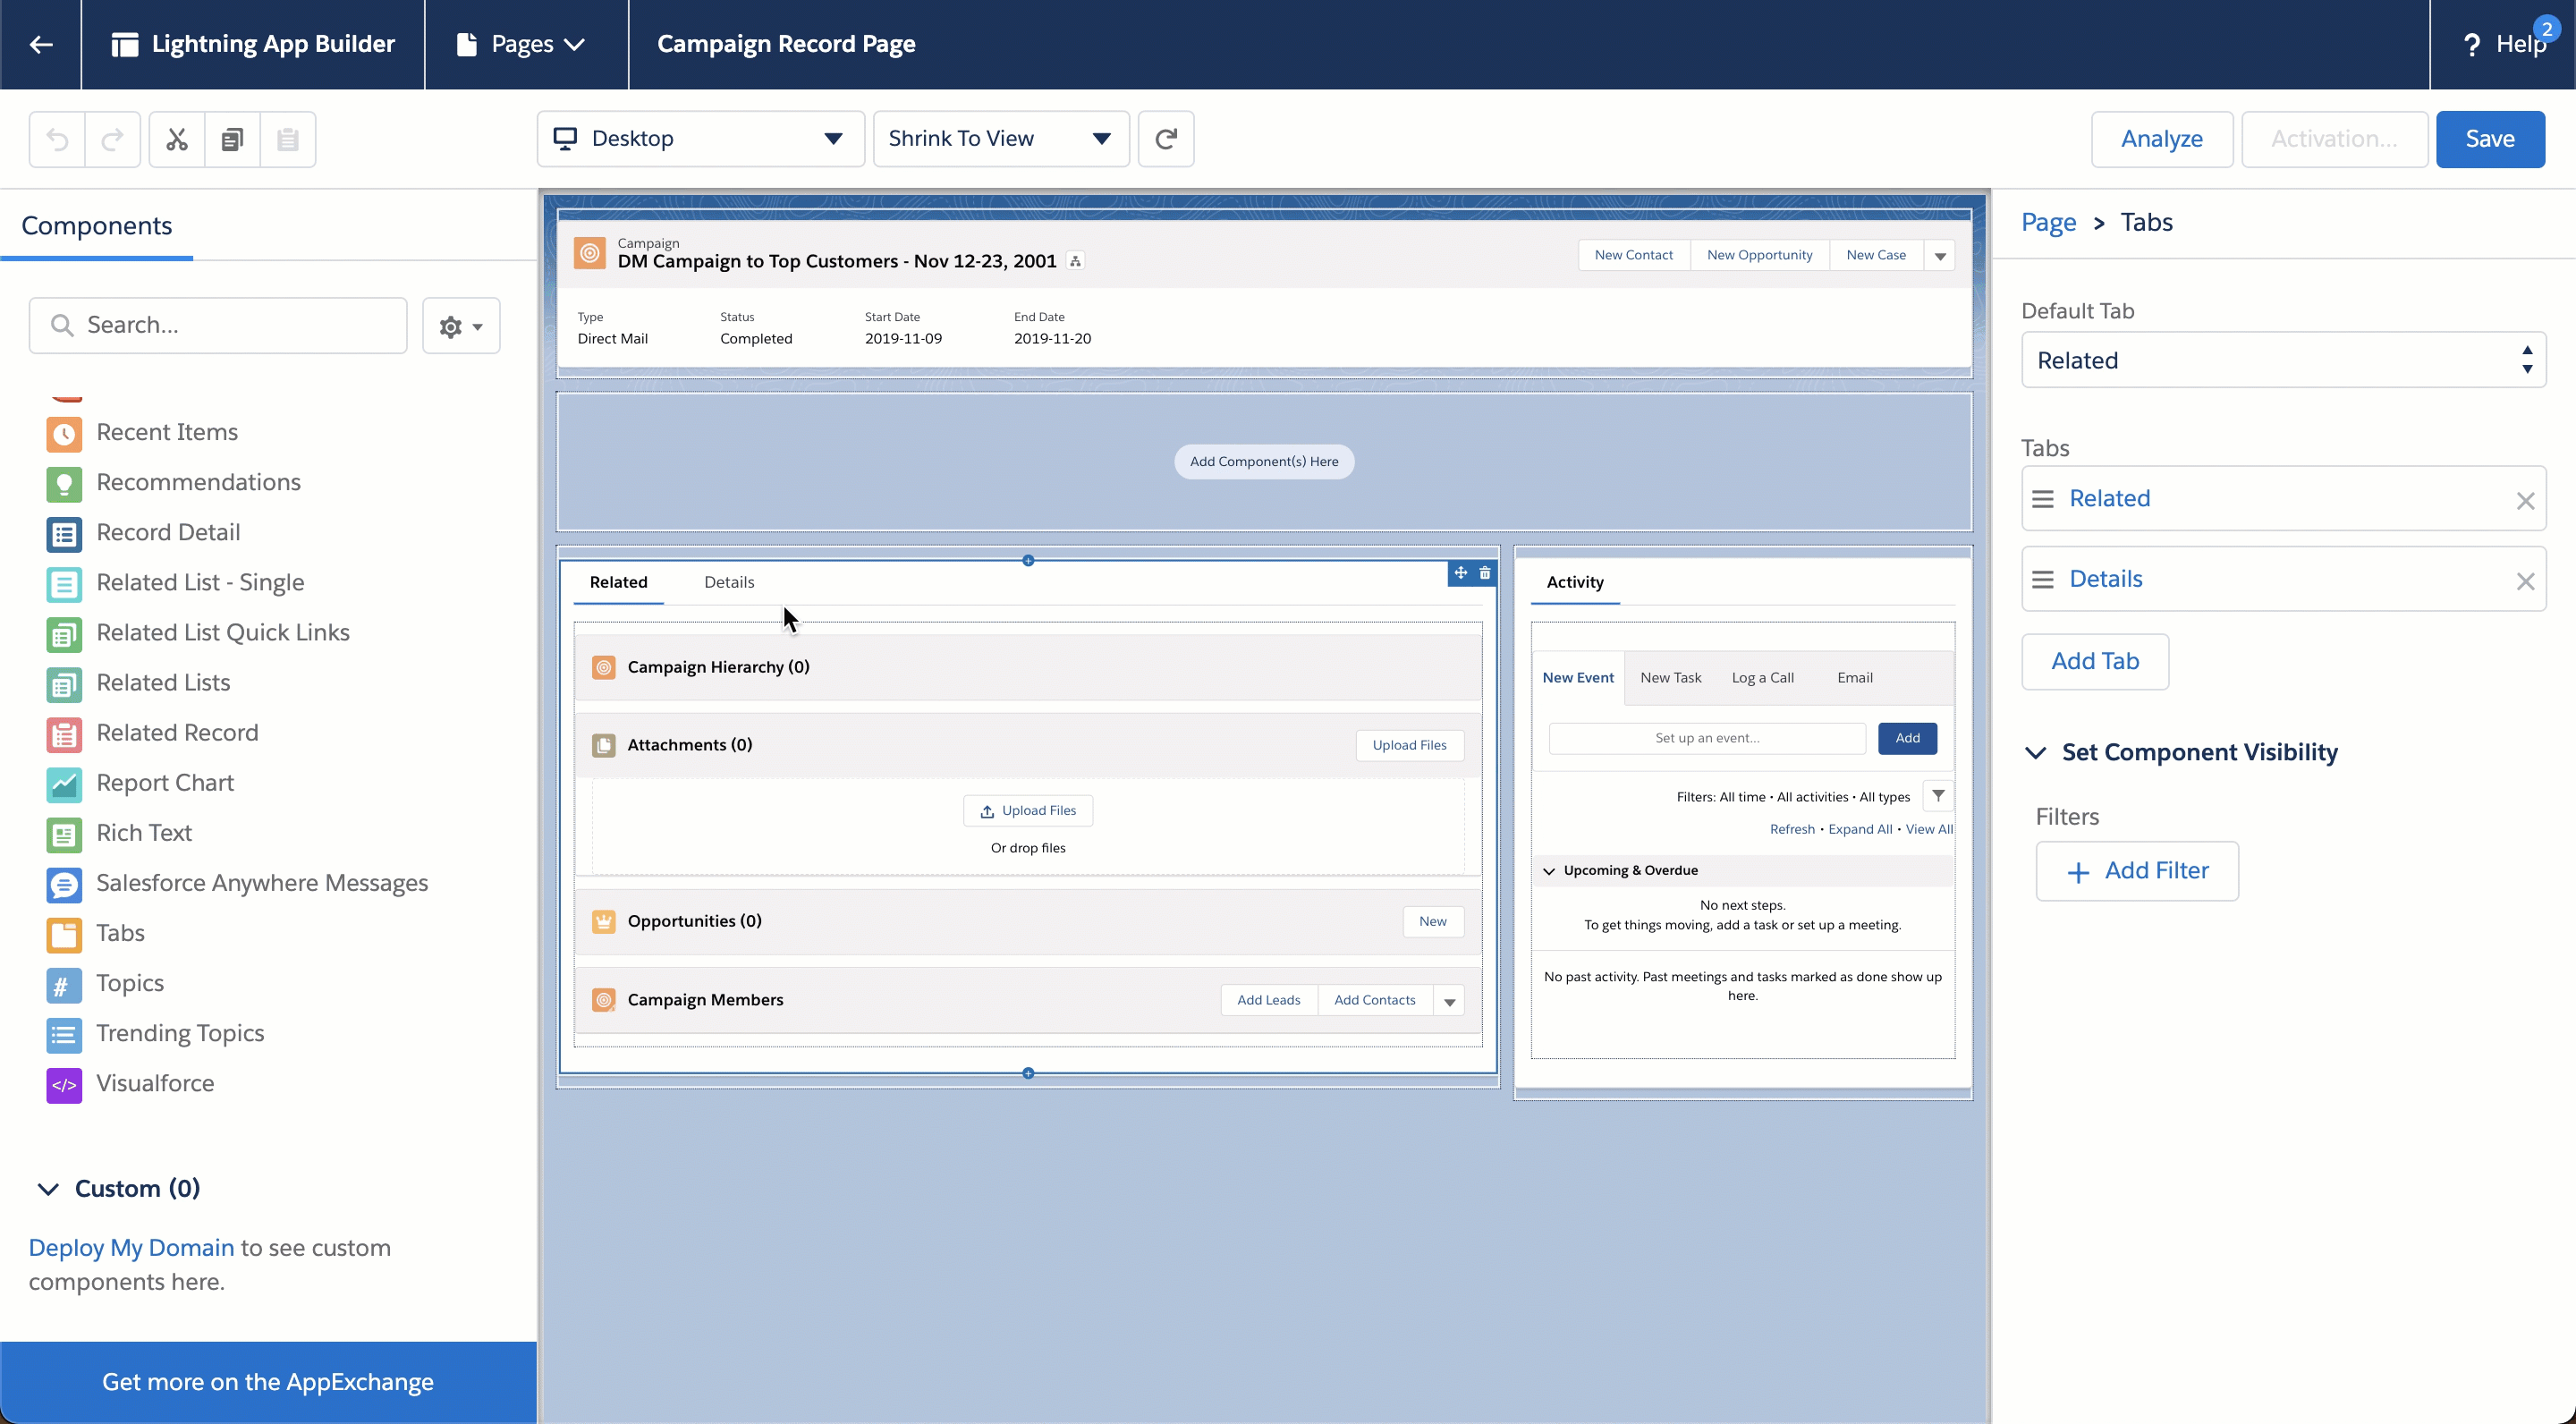
Task: Click the refresh canvas icon
Action: (1165, 139)
